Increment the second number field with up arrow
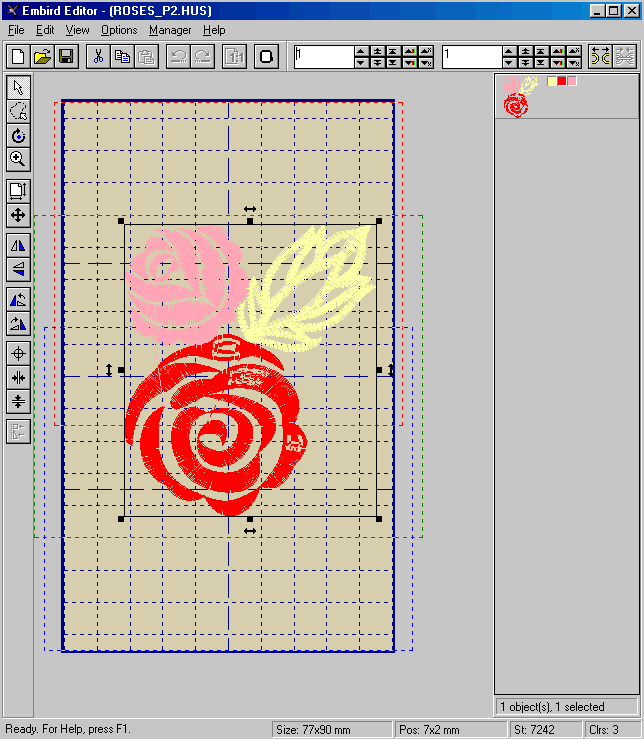This screenshot has width=644, height=739. pyautogui.click(x=509, y=51)
